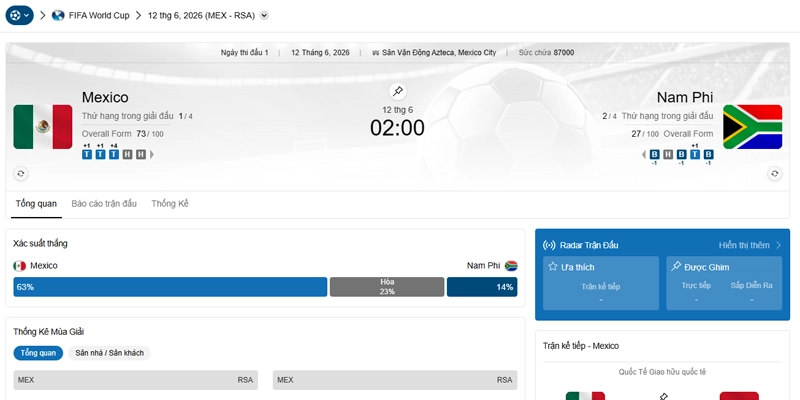Image resolution: width=800 pixels, height=400 pixels.
Task: Open the sport selector soccer ball dropdown
Action: click(19, 15)
